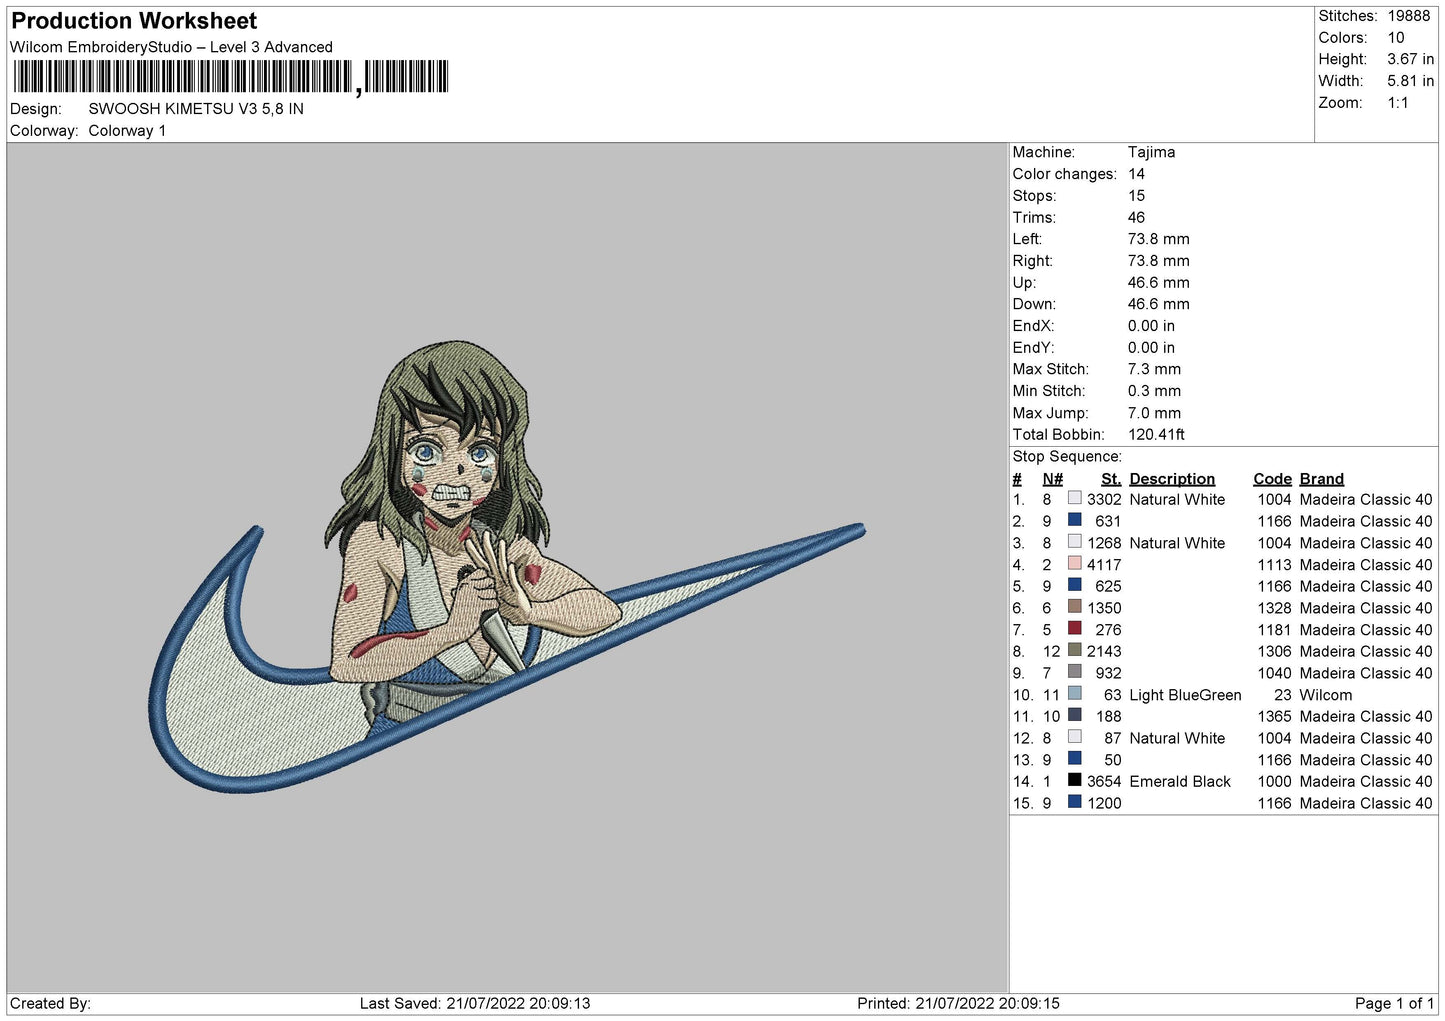Image resolution: width=1445 pixels, height=1021 pixels.
Task: Click the N# column header
Action: pyautogui.click(x=1052, y=479)
